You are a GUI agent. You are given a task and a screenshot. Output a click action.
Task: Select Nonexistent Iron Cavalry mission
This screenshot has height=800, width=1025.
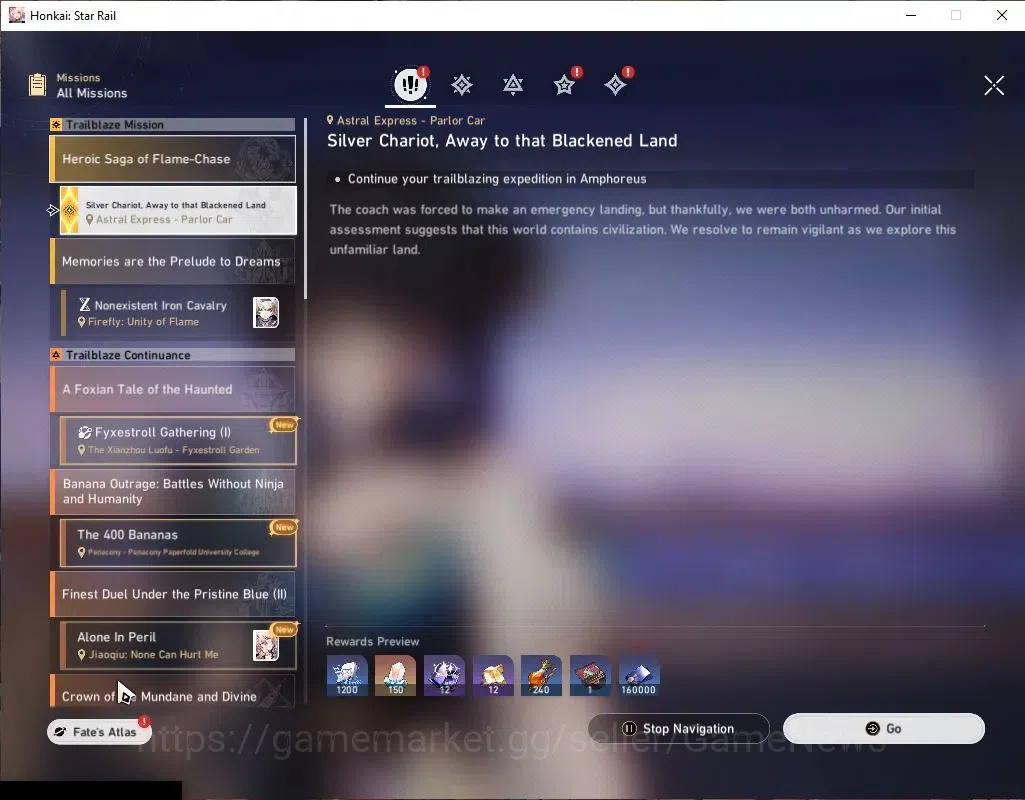pyautogui.click(x=178, y=312)
